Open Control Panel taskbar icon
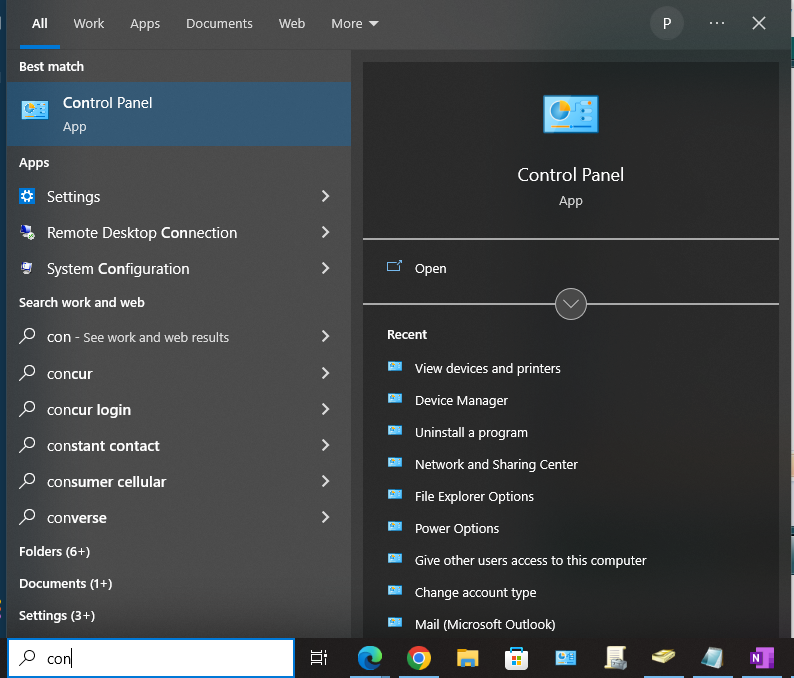The width and height of the screenshot is (794, 678). [x=566, y=658]
